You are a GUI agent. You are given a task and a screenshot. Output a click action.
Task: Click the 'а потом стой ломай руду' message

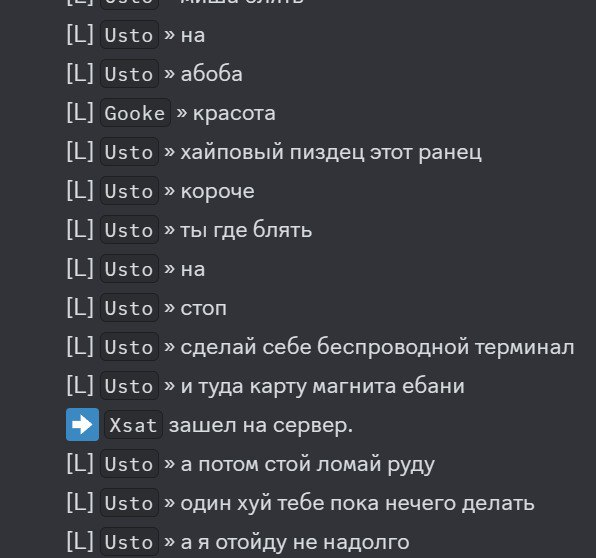coord(308,464)
